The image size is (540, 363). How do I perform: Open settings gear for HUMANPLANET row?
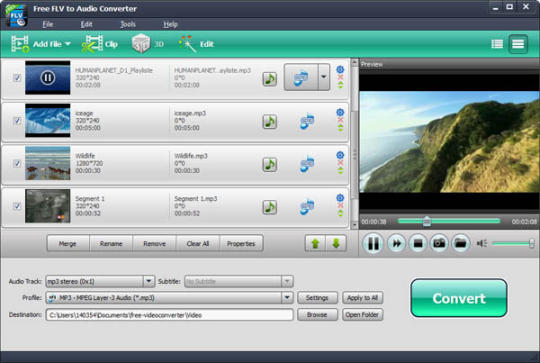pyautogui.click(x=340, y=70)
